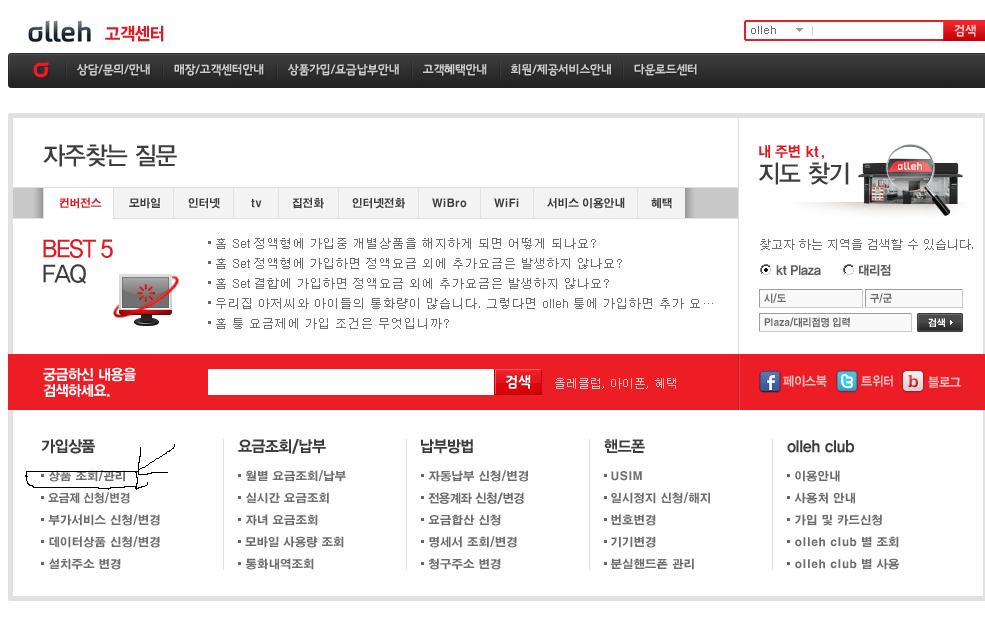Open 번호변경 link

point(633,520)
